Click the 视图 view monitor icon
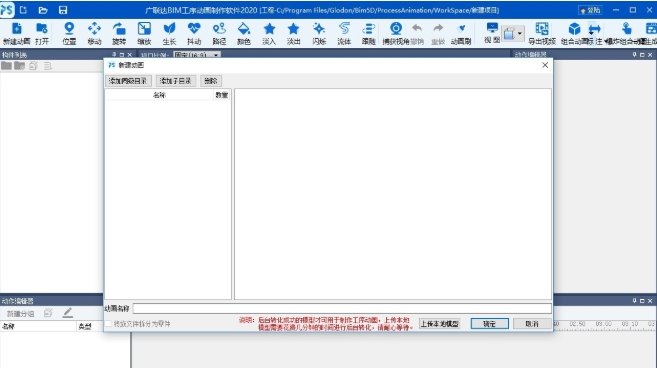 point(492,29)
